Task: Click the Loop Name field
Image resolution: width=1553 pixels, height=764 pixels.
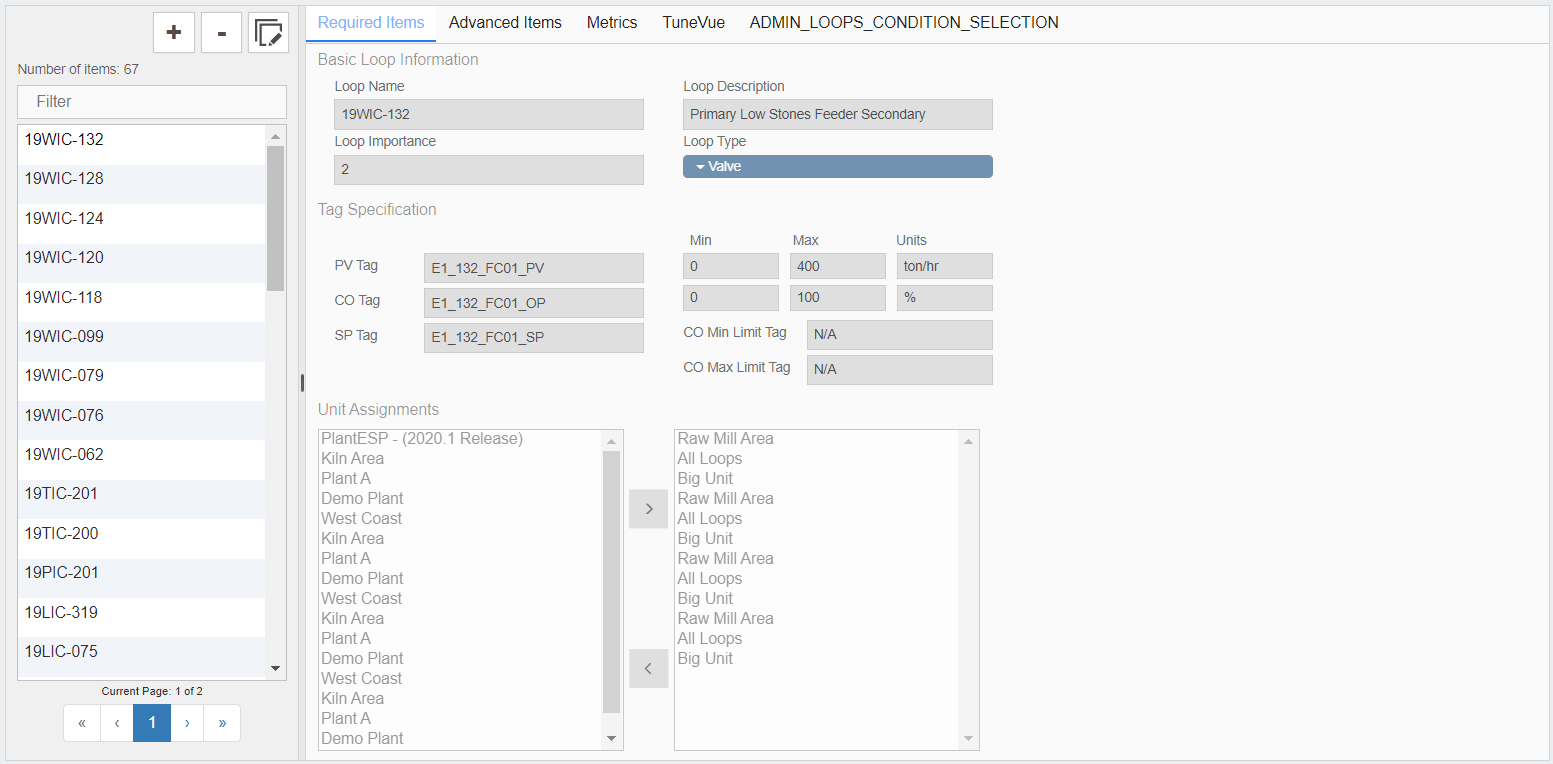Action: click(x=489, y=114)
